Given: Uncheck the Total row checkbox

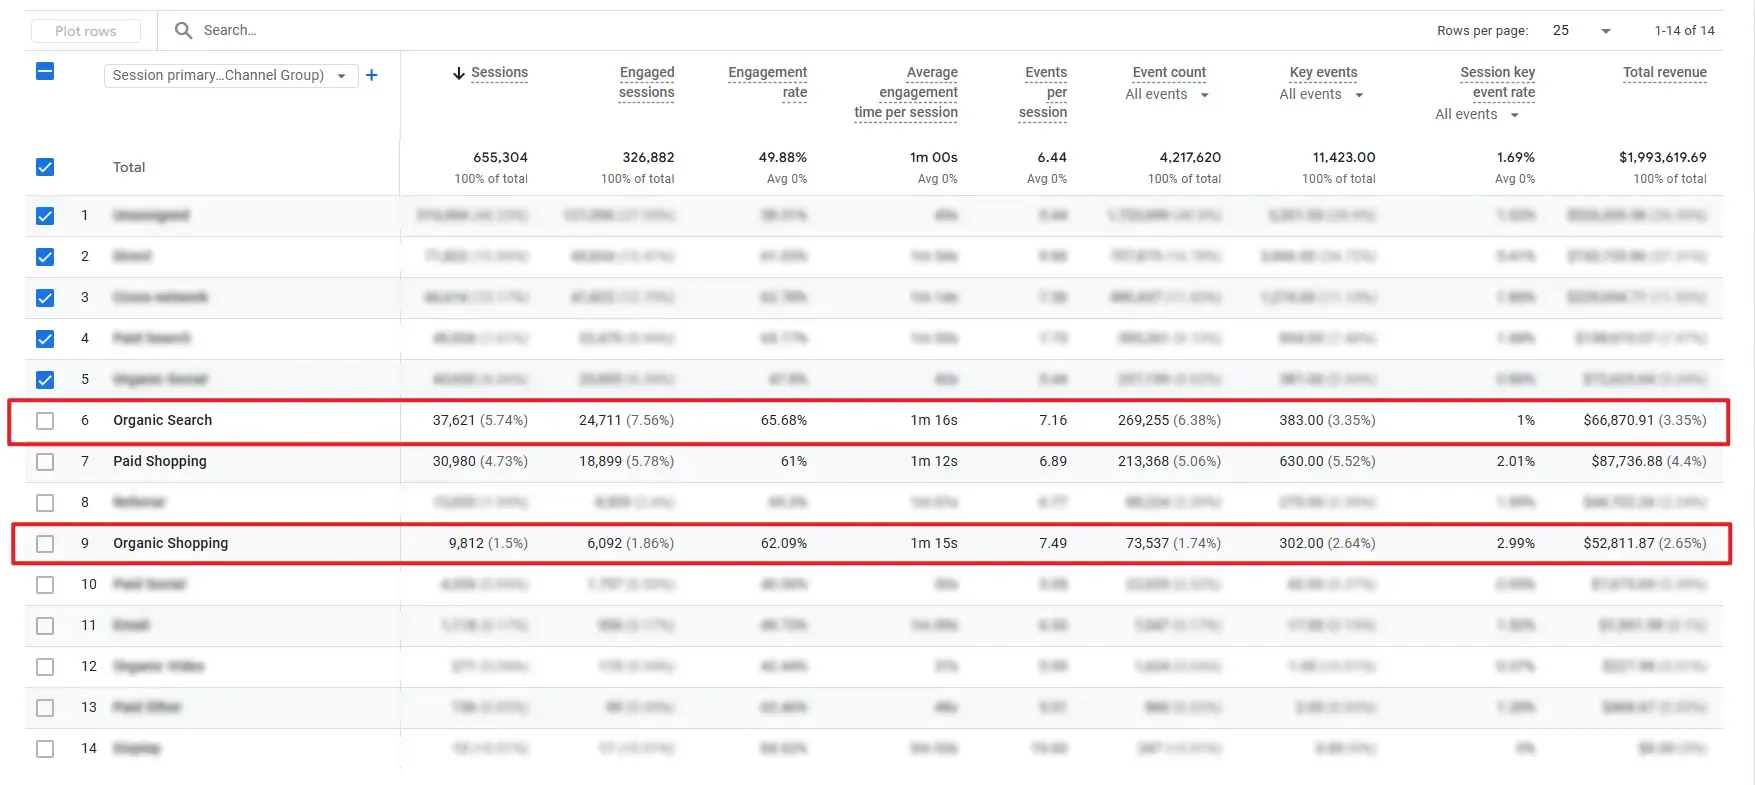Looking at the screenshot, I should [45, 167].
